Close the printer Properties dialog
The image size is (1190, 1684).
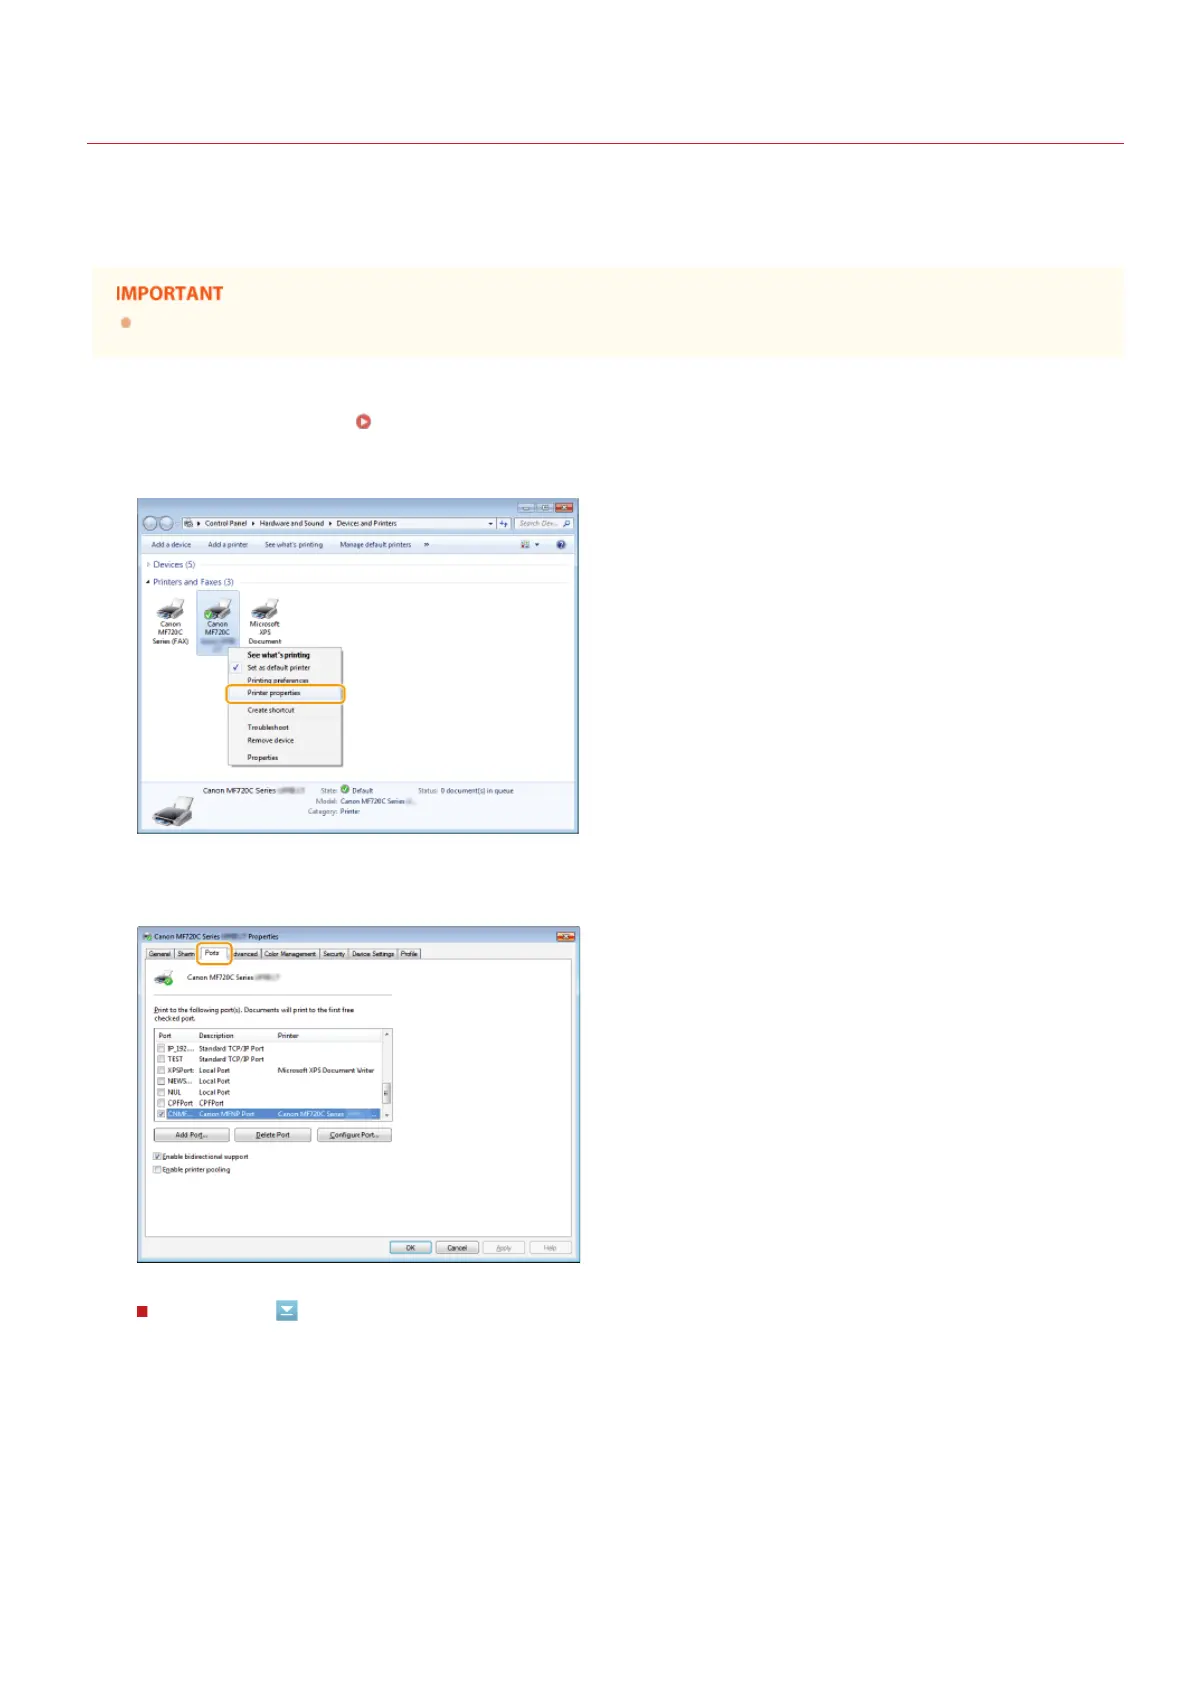click(x=565, y=937)
